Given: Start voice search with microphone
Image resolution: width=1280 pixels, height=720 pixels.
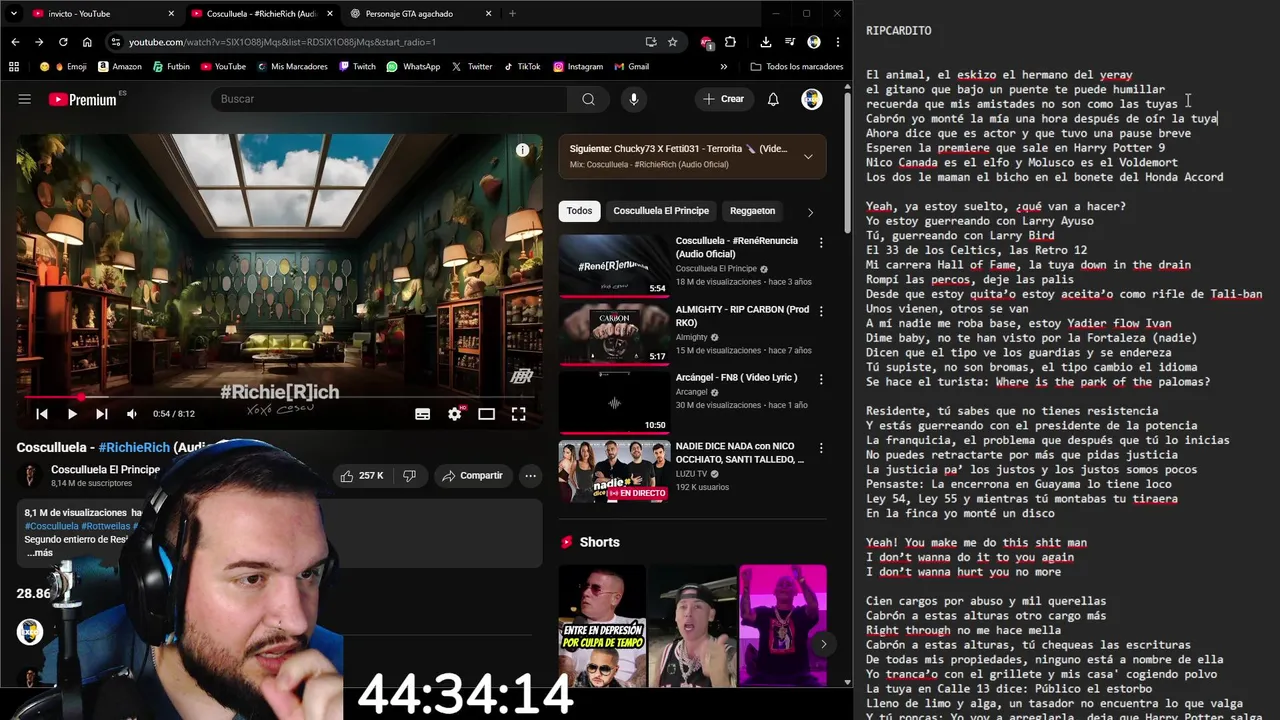Looking at the screenshot, I should pyautogui.click(x=633, y=99).
